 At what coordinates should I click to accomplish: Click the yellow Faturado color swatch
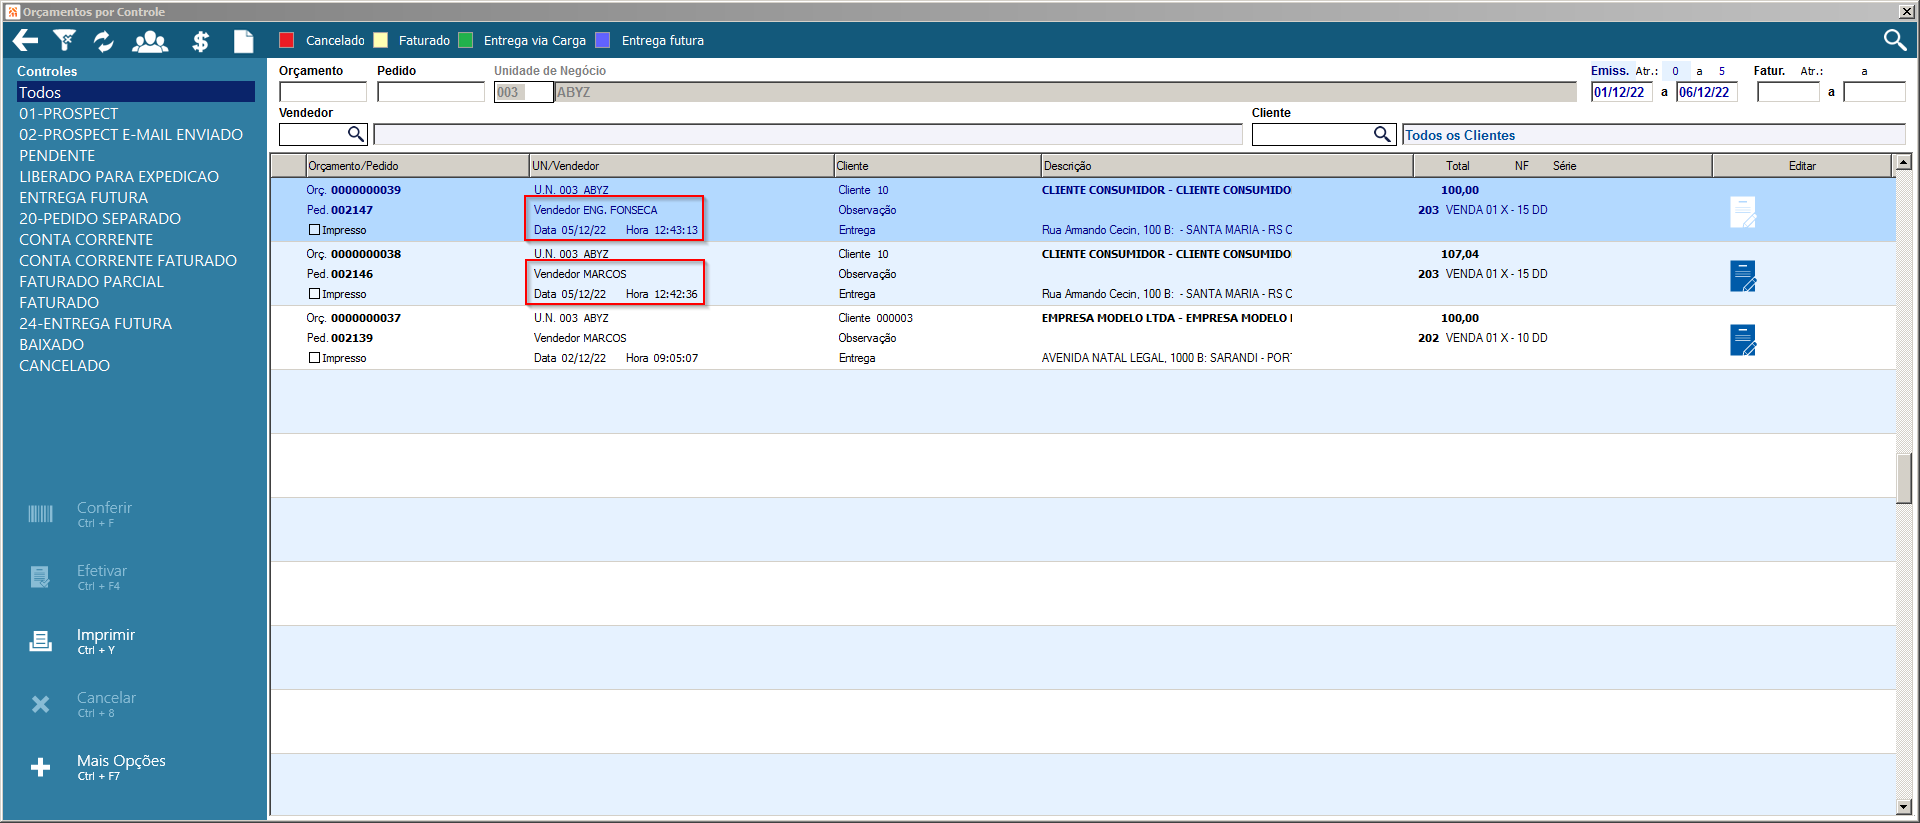(380, 40)
